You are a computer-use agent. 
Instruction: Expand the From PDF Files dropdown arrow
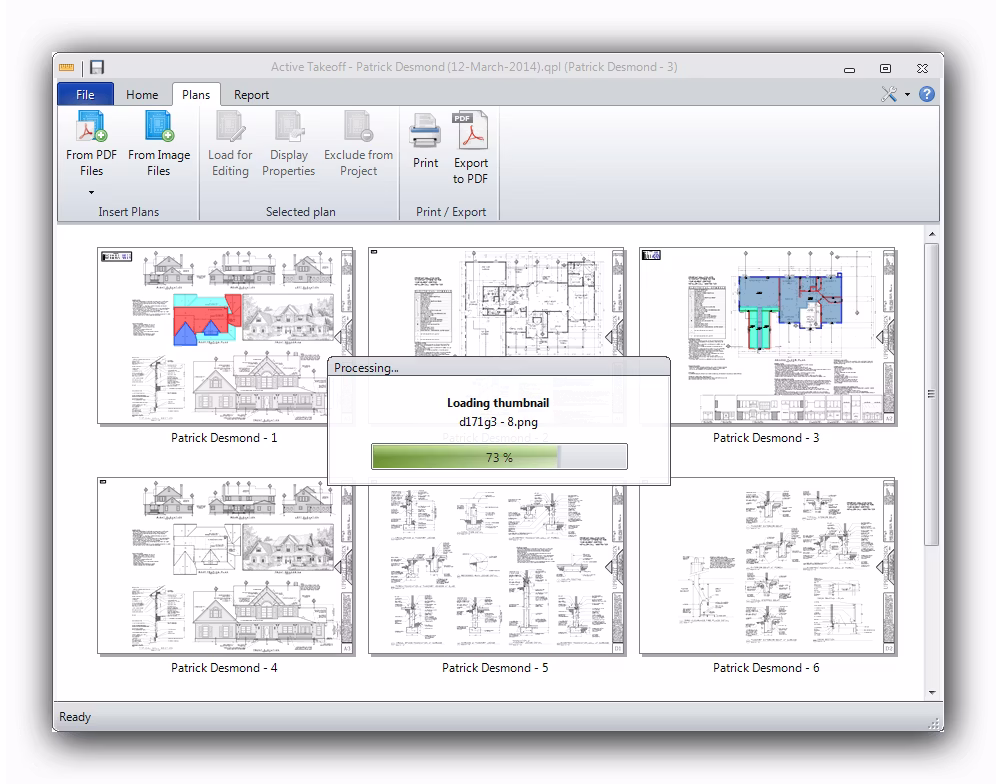tap(91, 192)
